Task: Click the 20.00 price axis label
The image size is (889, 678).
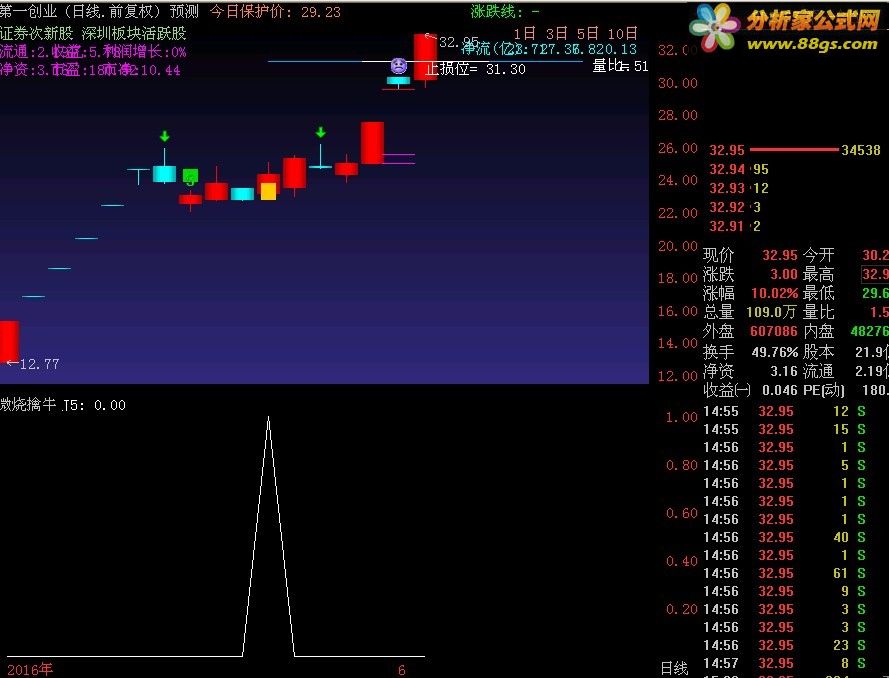Action: click(678, 246)
